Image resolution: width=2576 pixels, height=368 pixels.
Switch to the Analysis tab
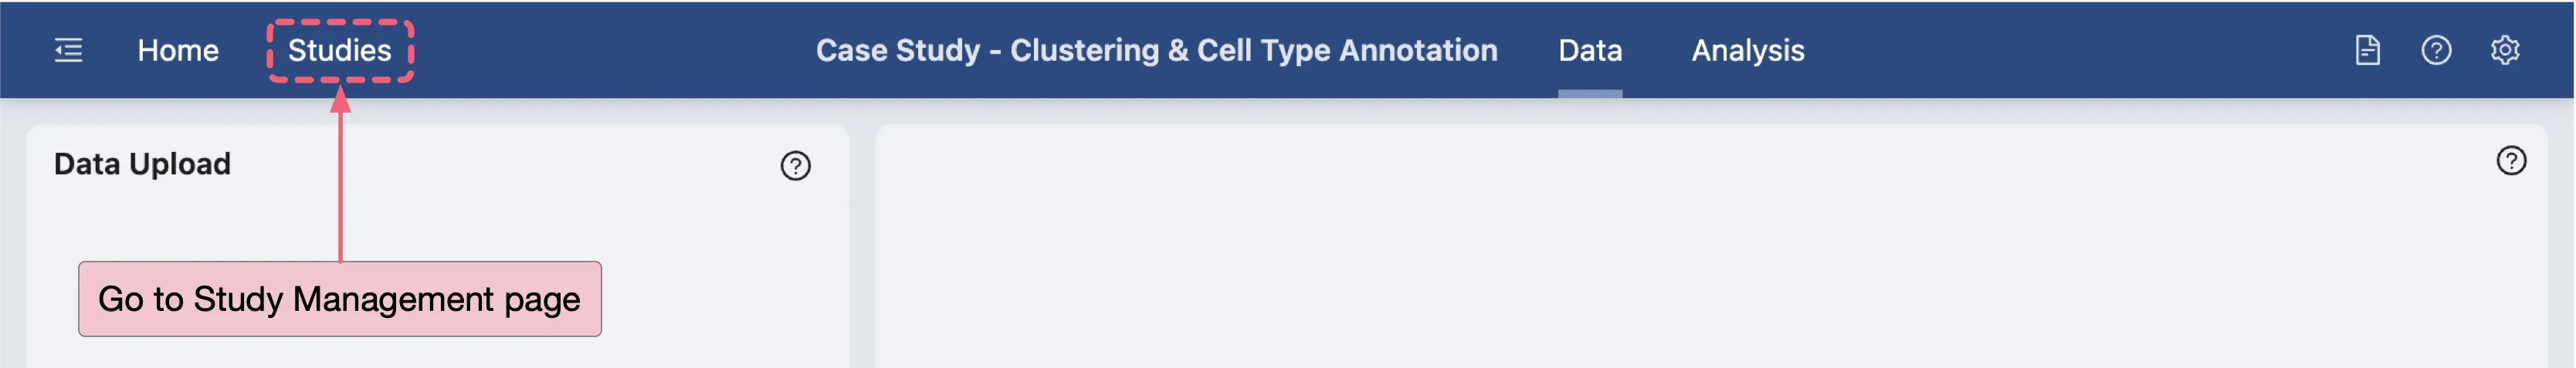tap(1747, 50)
